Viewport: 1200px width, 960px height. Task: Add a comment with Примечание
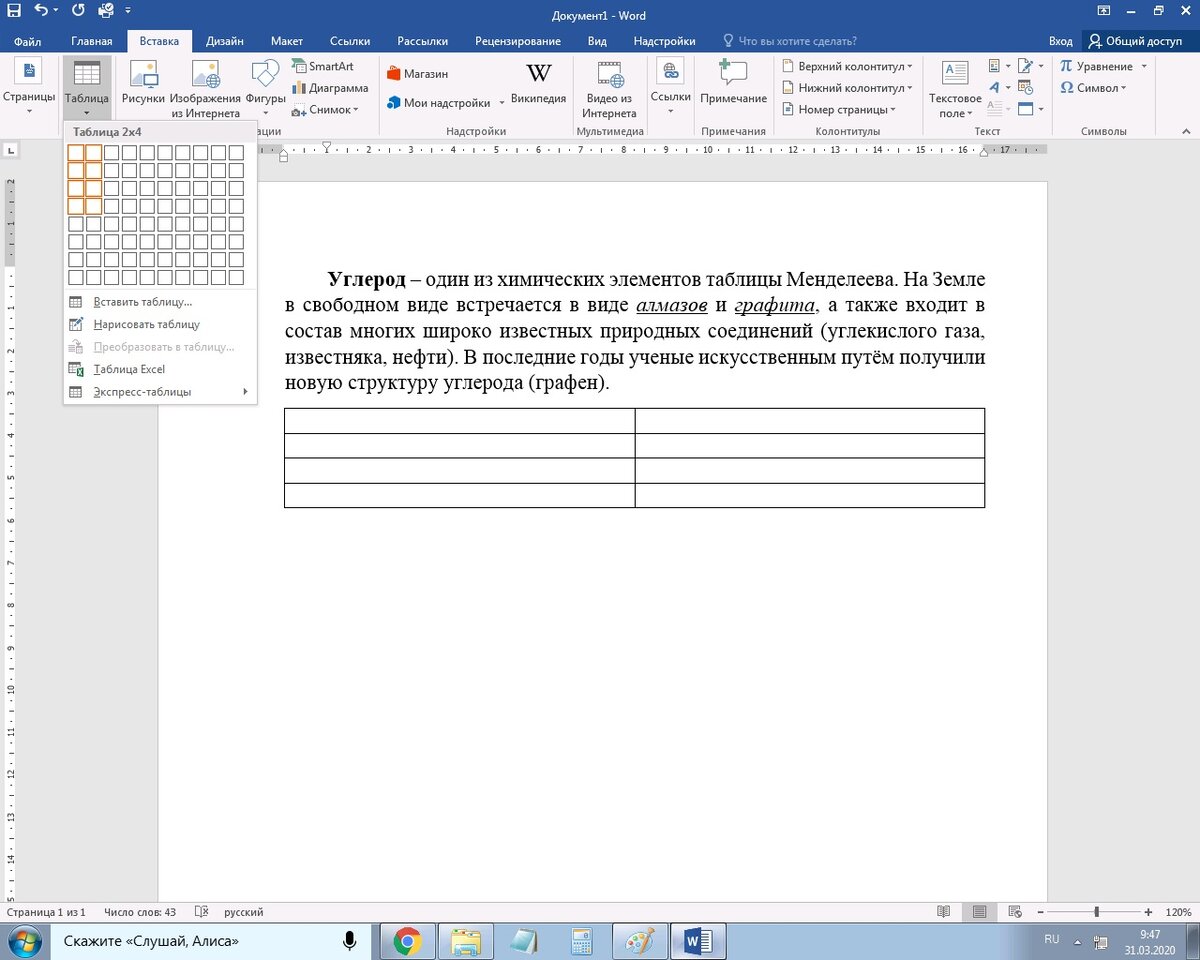click(x=733, y=83)
